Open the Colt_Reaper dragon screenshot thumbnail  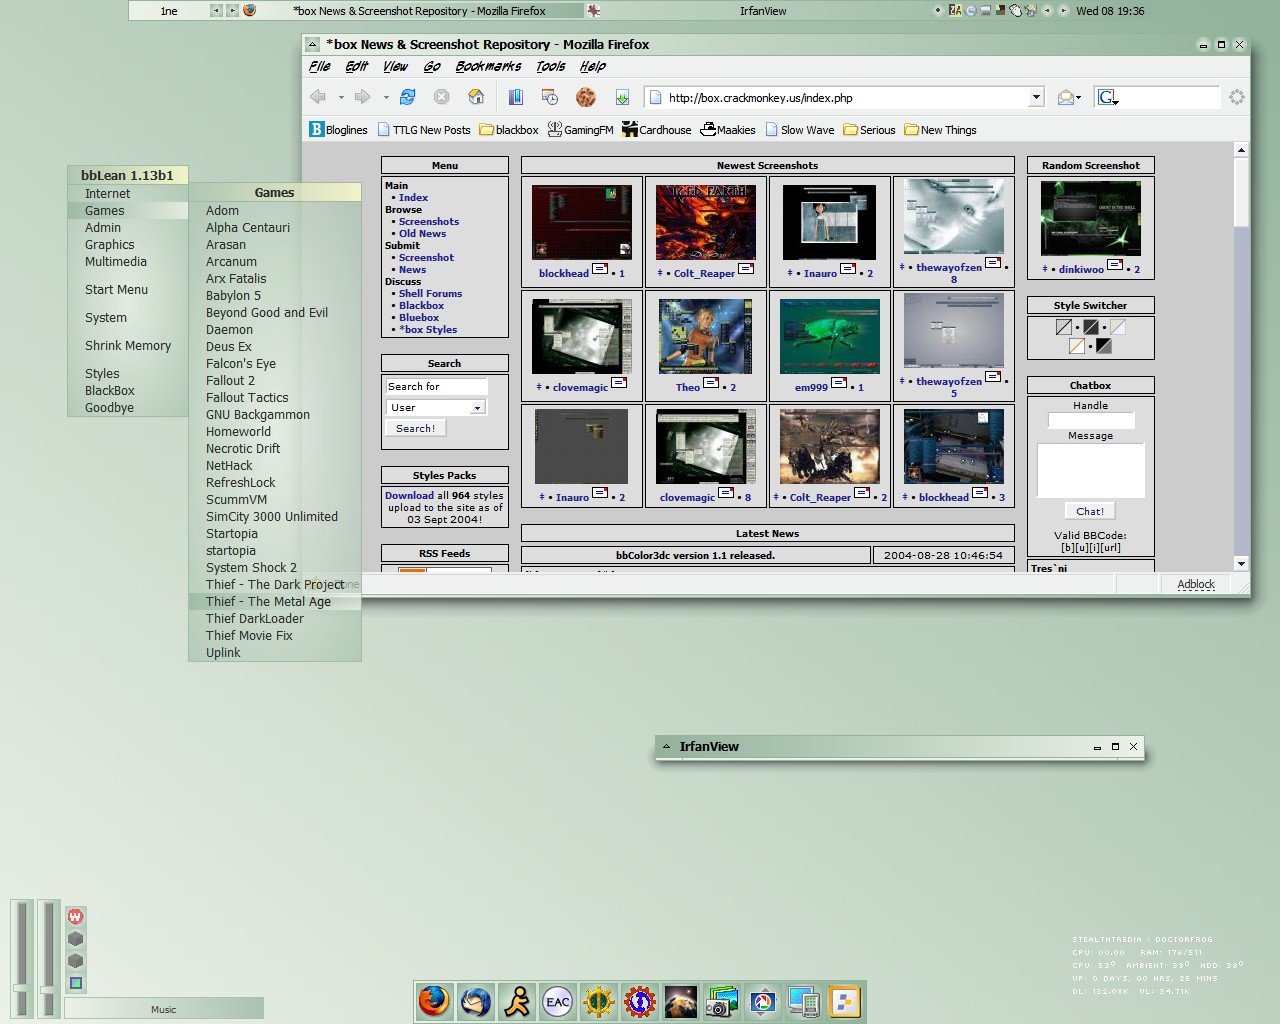(x=705, y=222)
